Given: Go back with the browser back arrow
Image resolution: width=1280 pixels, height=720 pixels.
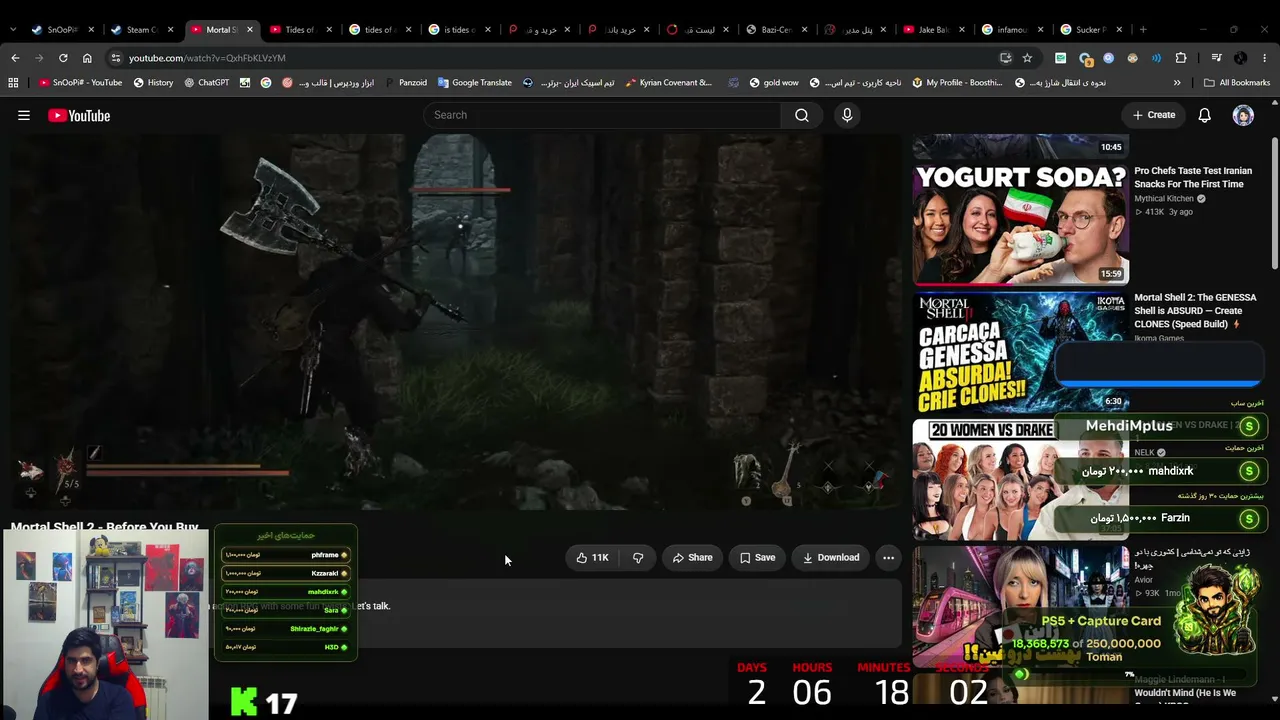Looking at the screenshot, I should click(x=15, y=58).
